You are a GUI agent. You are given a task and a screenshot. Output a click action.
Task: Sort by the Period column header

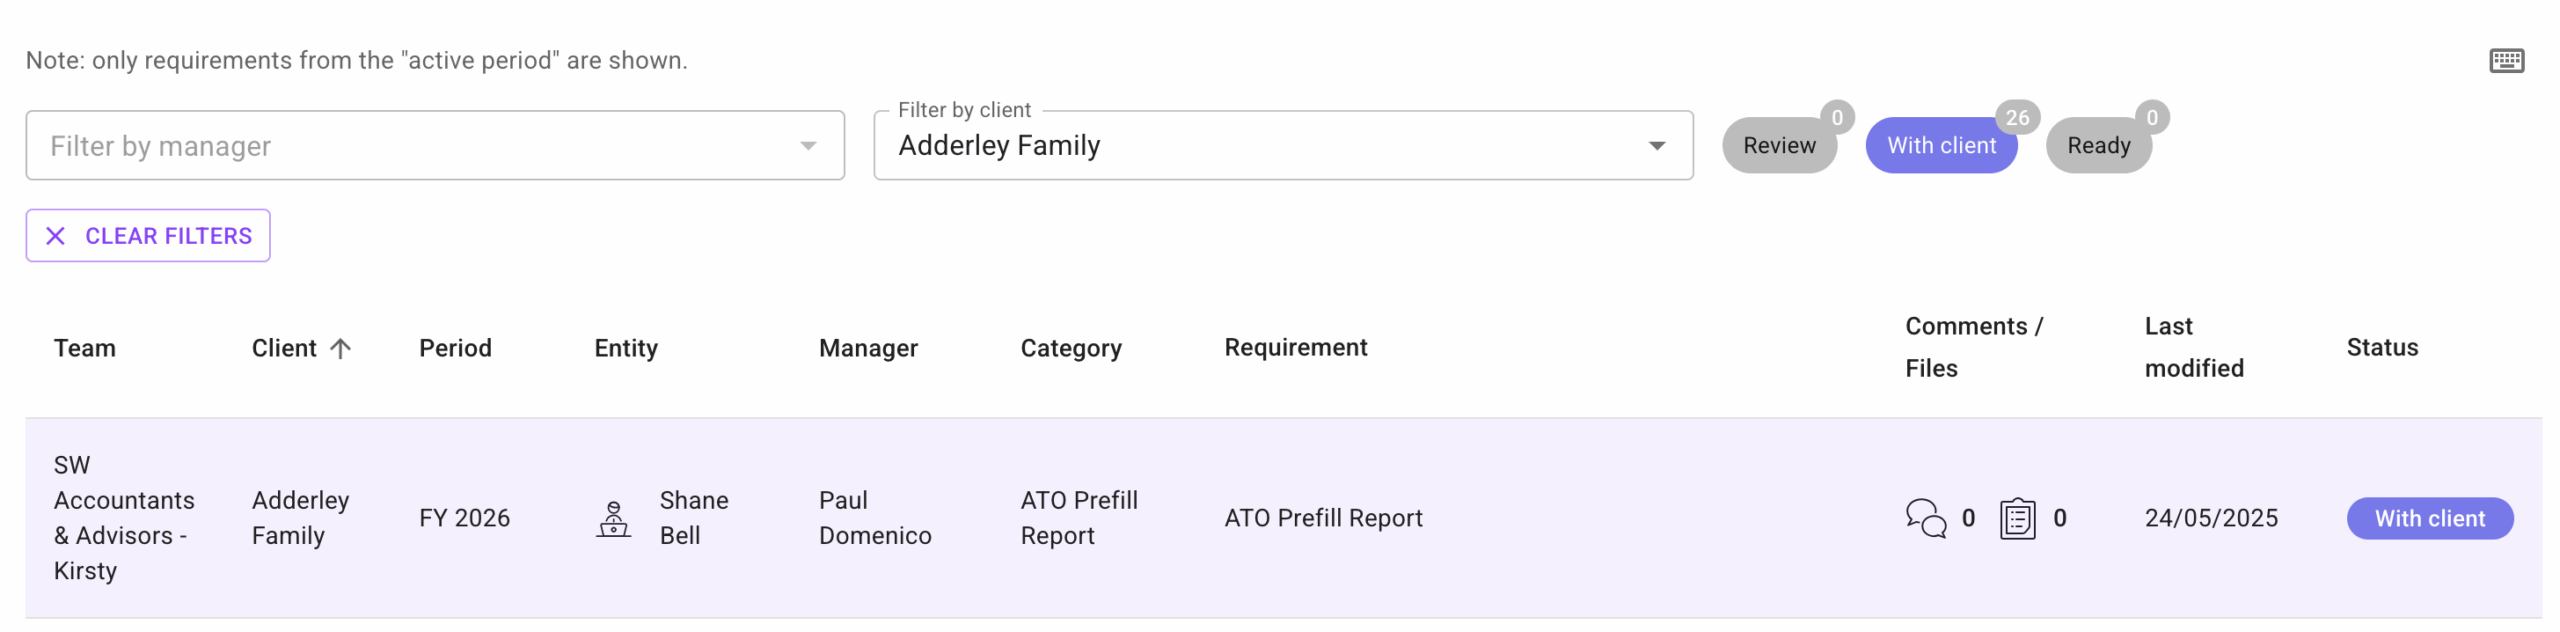coord(455,348)
